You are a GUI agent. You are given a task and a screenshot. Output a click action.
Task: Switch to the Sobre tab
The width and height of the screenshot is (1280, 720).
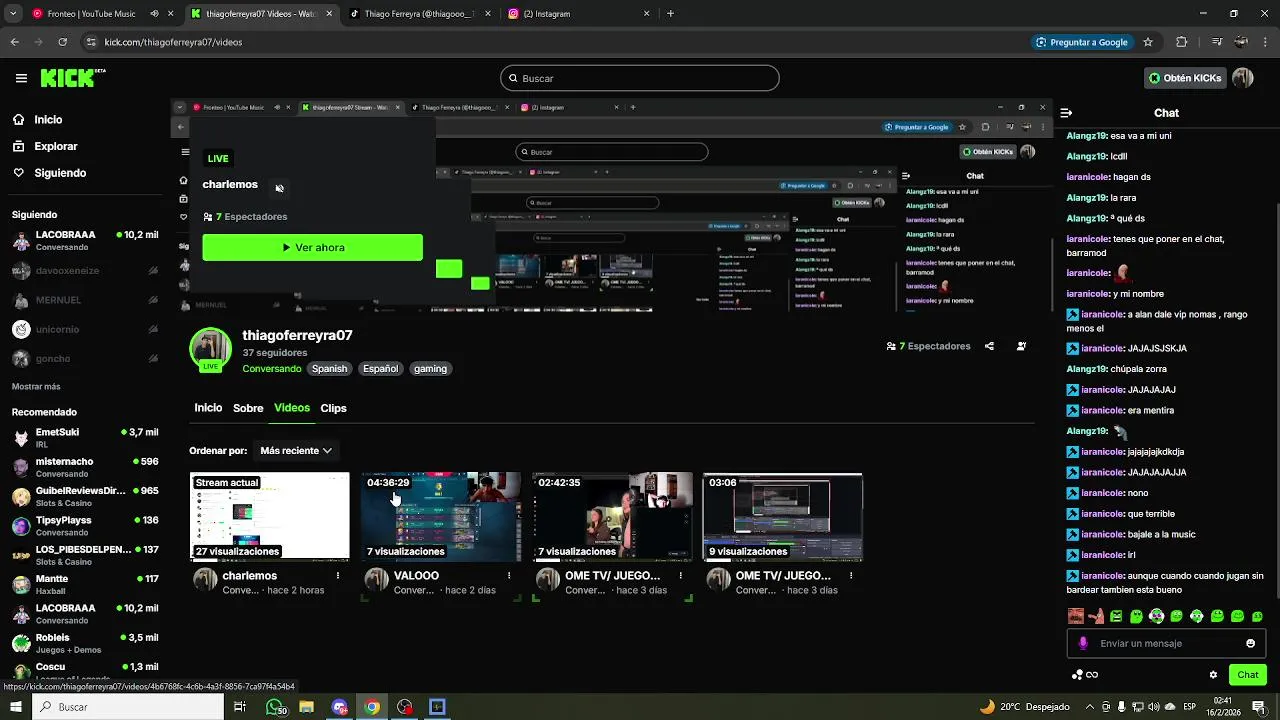248,408
